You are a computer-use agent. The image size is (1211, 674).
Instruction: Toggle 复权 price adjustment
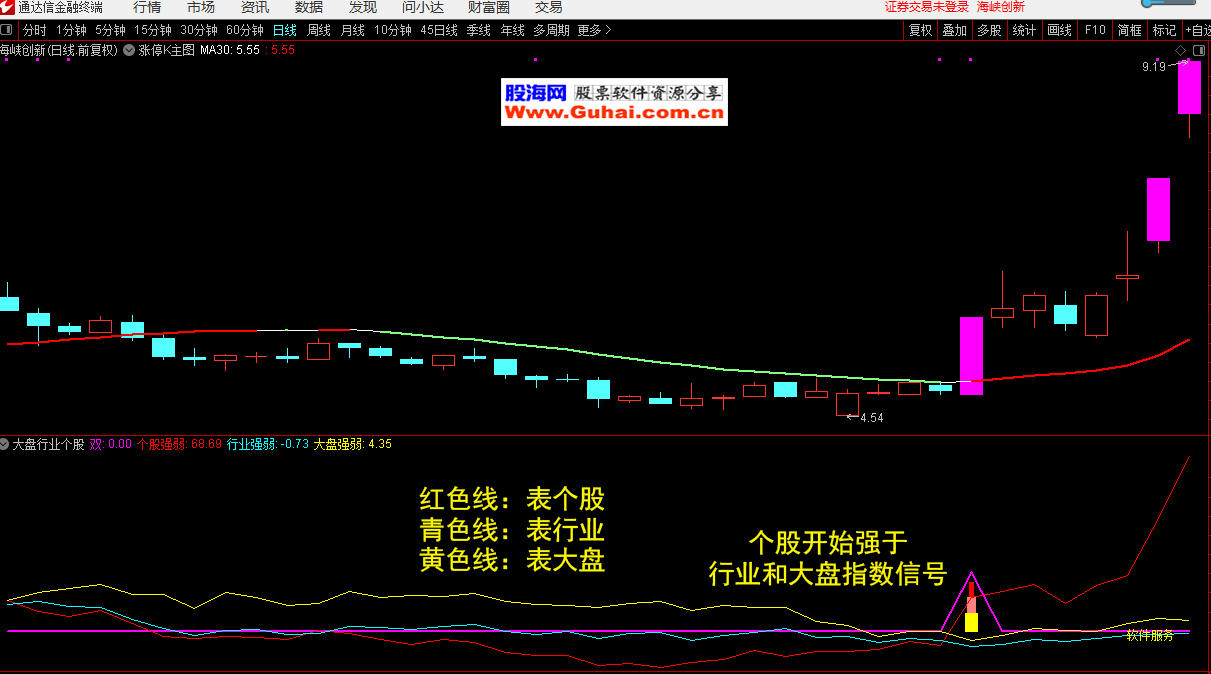coord(920,30)
